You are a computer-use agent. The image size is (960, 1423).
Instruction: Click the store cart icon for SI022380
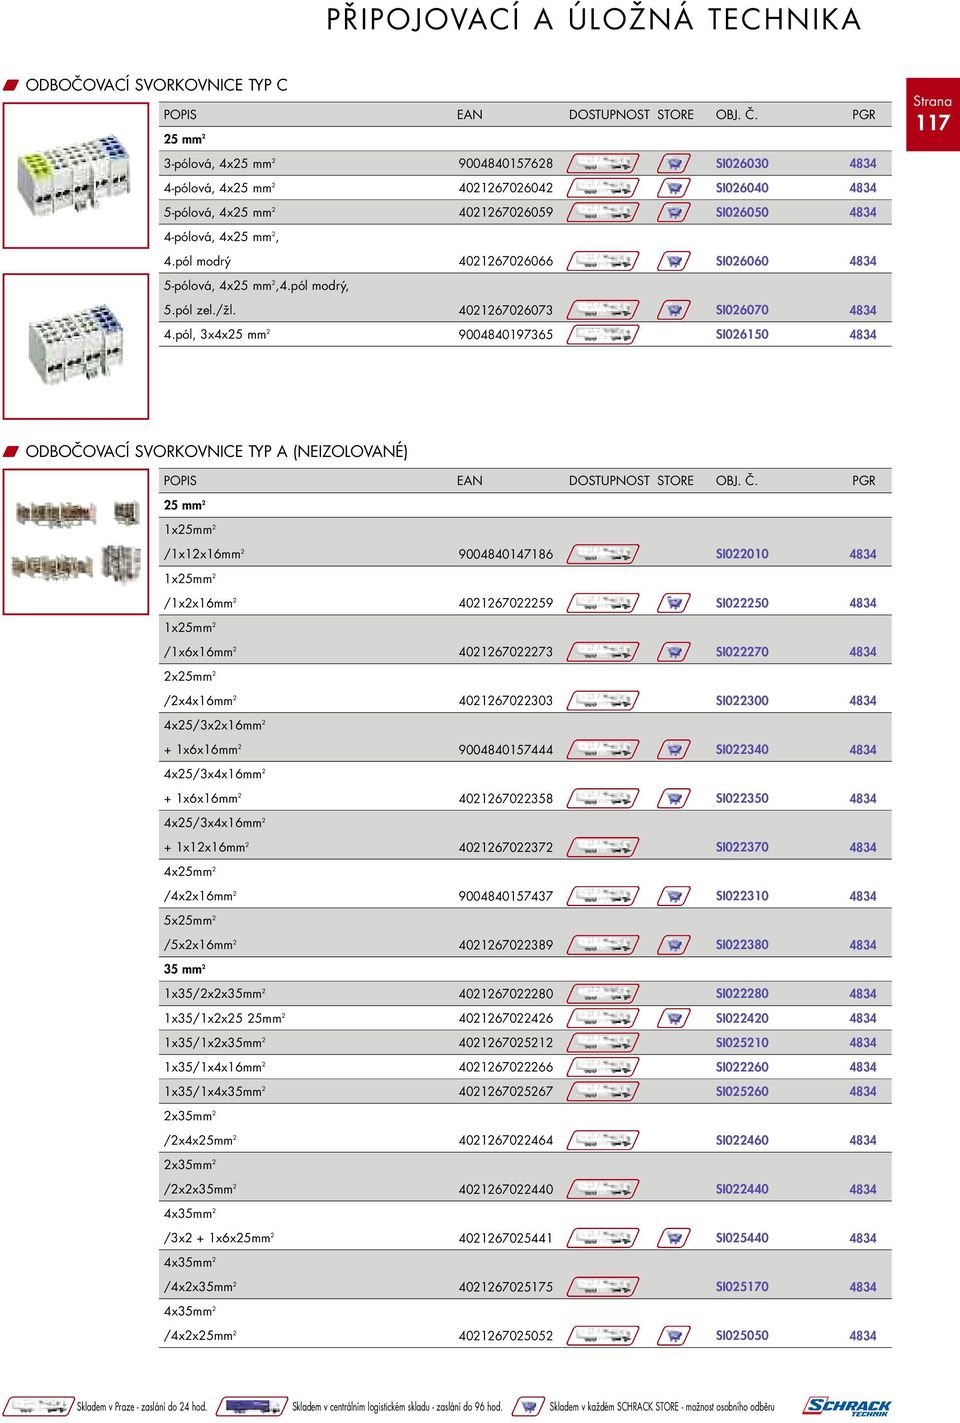pos(674,945)
